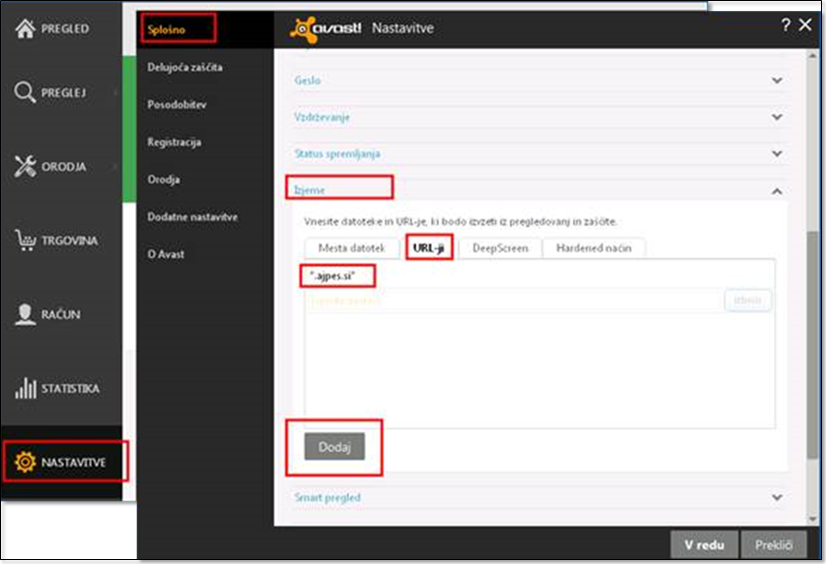Screen dimensions: 826x564
Task: Switch to the URL-ji tab
Action: (x=429, y=248)
